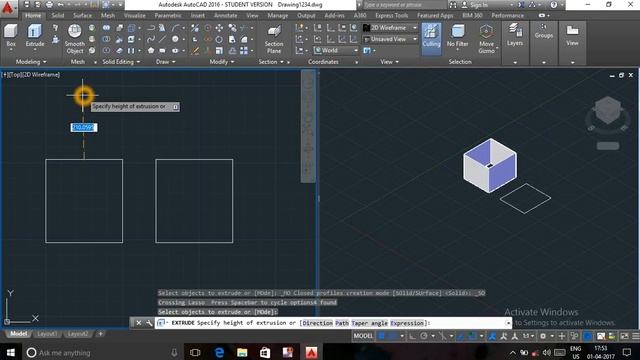This screenshot has height=360, width=640.
Task: Click the Smooth Object mesh tool
Action: tap(75, 39)
